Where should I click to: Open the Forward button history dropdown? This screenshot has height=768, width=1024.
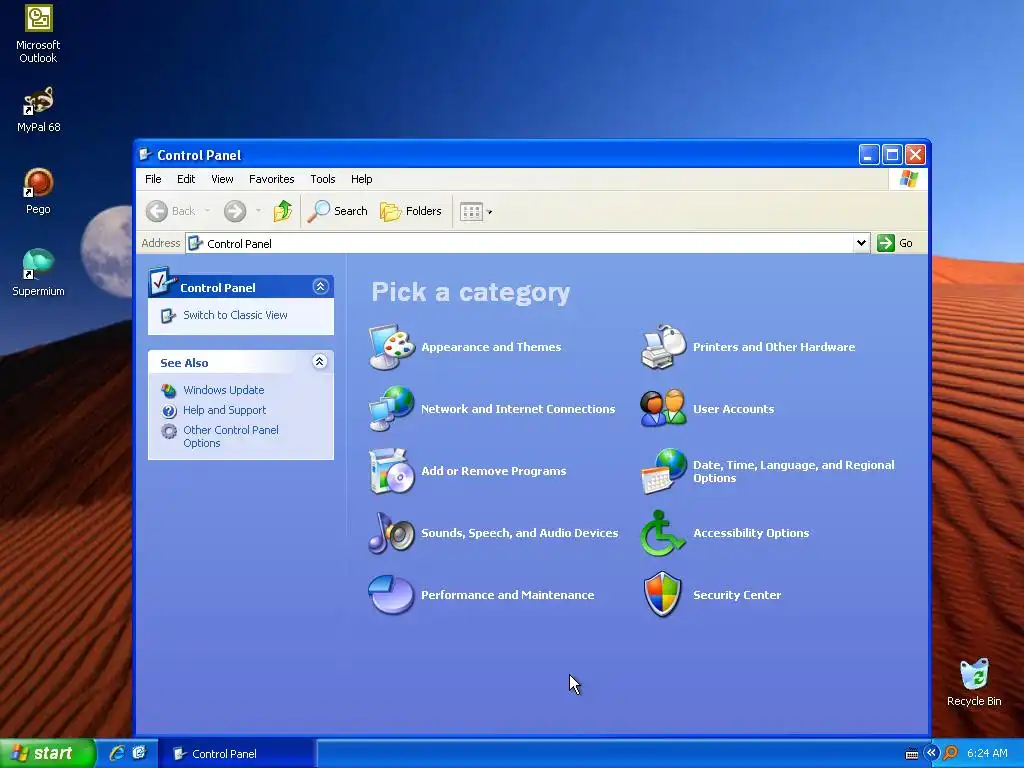259,211
